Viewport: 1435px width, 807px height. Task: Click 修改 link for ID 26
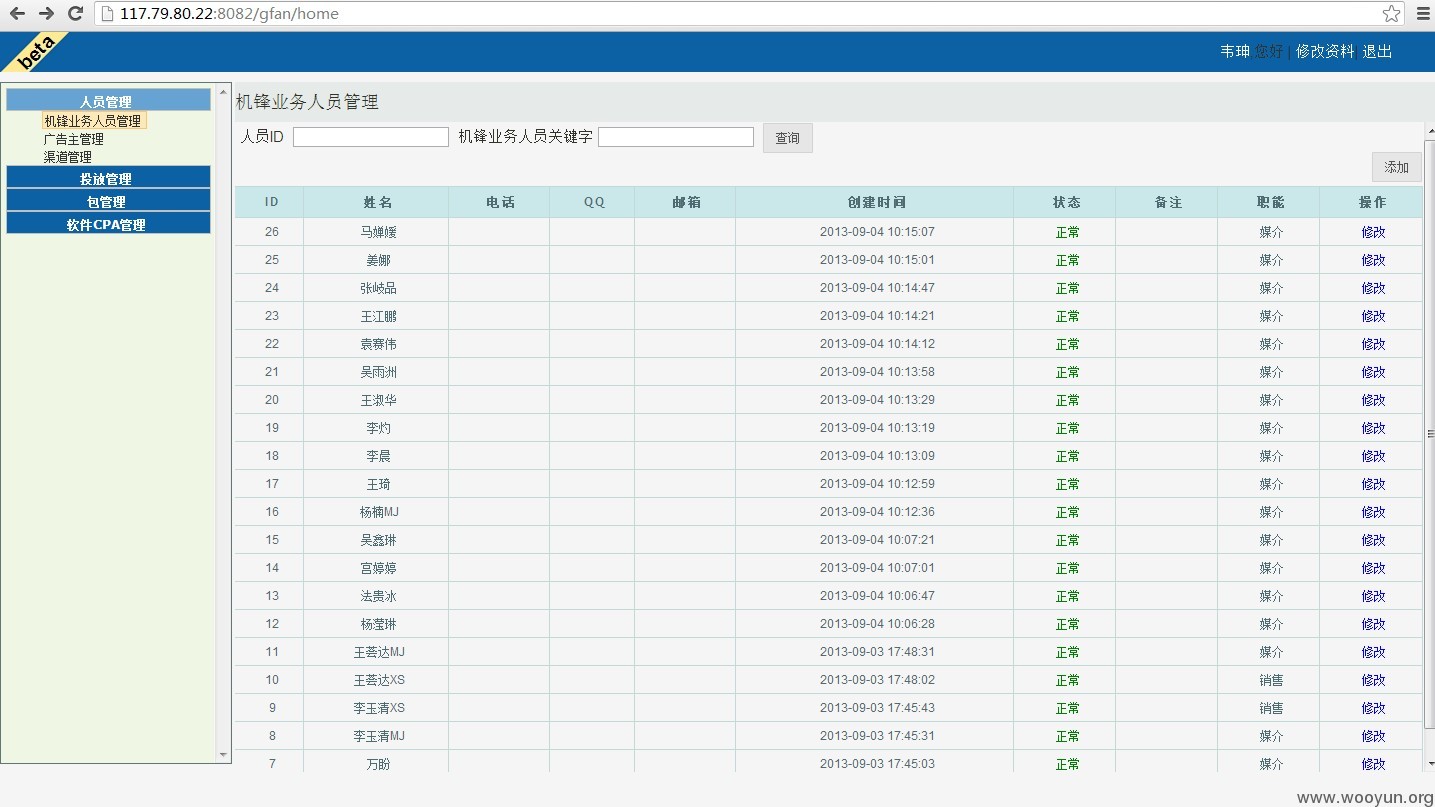[x=1372, y=232]
